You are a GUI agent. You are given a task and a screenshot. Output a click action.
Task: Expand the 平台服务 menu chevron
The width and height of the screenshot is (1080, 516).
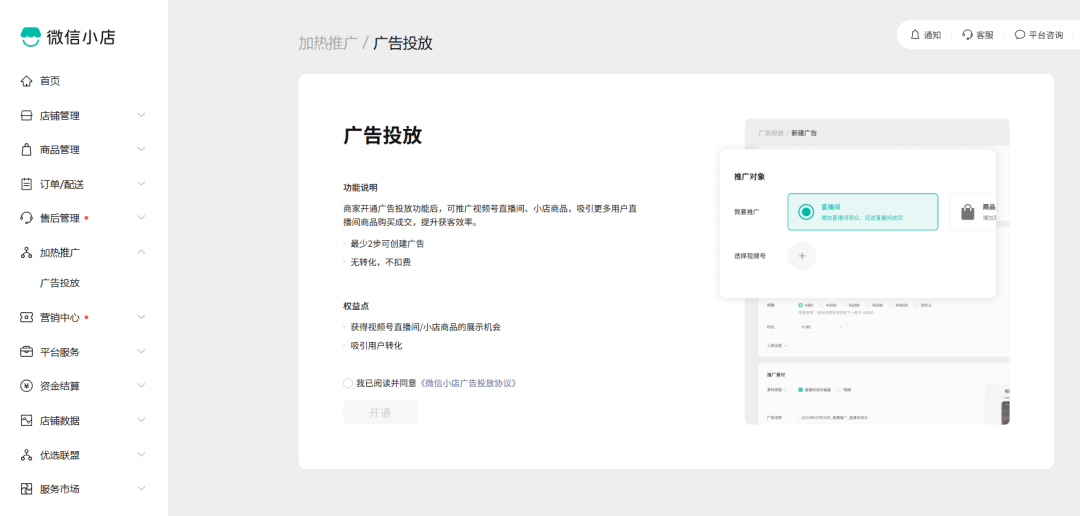[141, 351]
